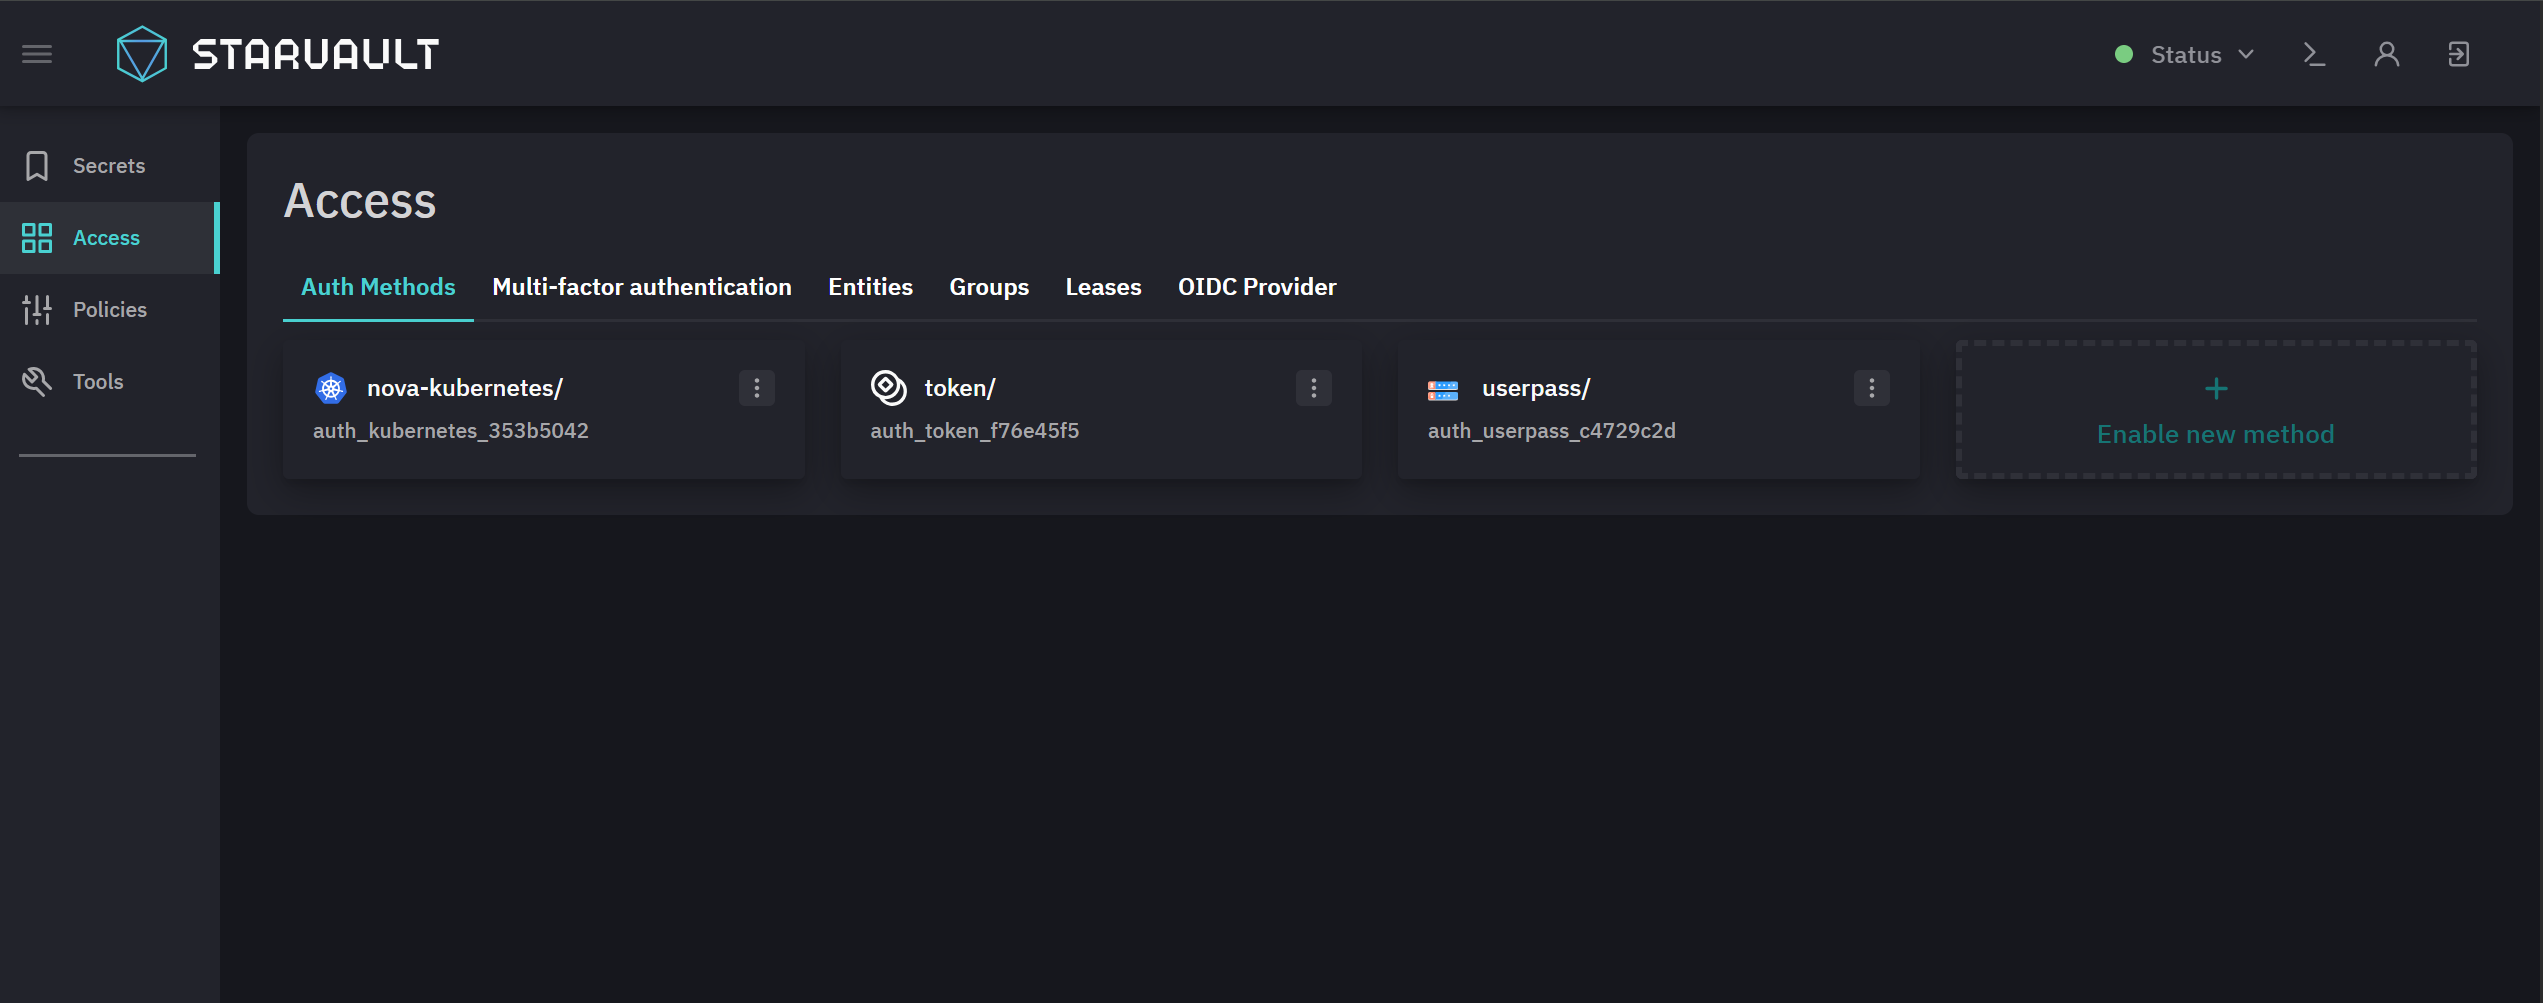Go to Policies in sidebar
The height and width of the screenshot is (1003, 2543).
110,310
